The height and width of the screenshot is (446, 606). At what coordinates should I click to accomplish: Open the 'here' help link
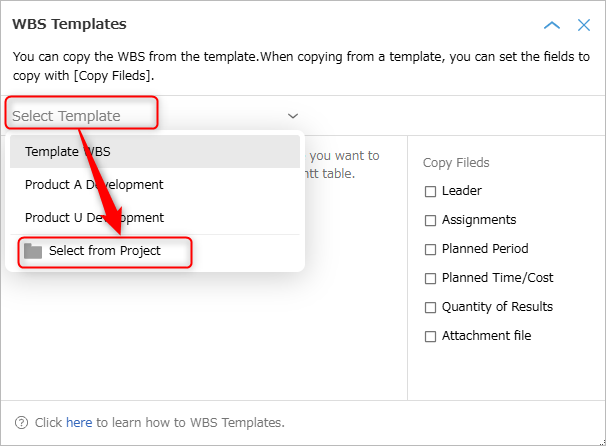[x=79, y=422]
